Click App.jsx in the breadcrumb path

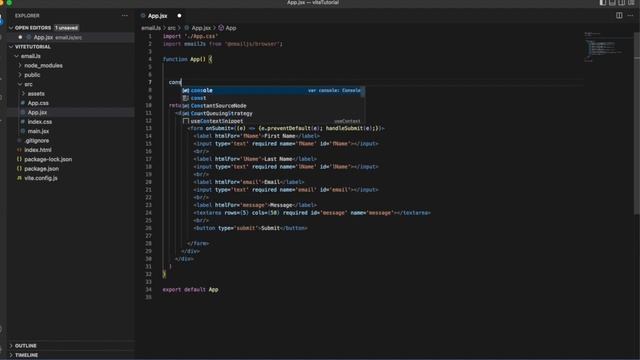[x=201, y=28]
